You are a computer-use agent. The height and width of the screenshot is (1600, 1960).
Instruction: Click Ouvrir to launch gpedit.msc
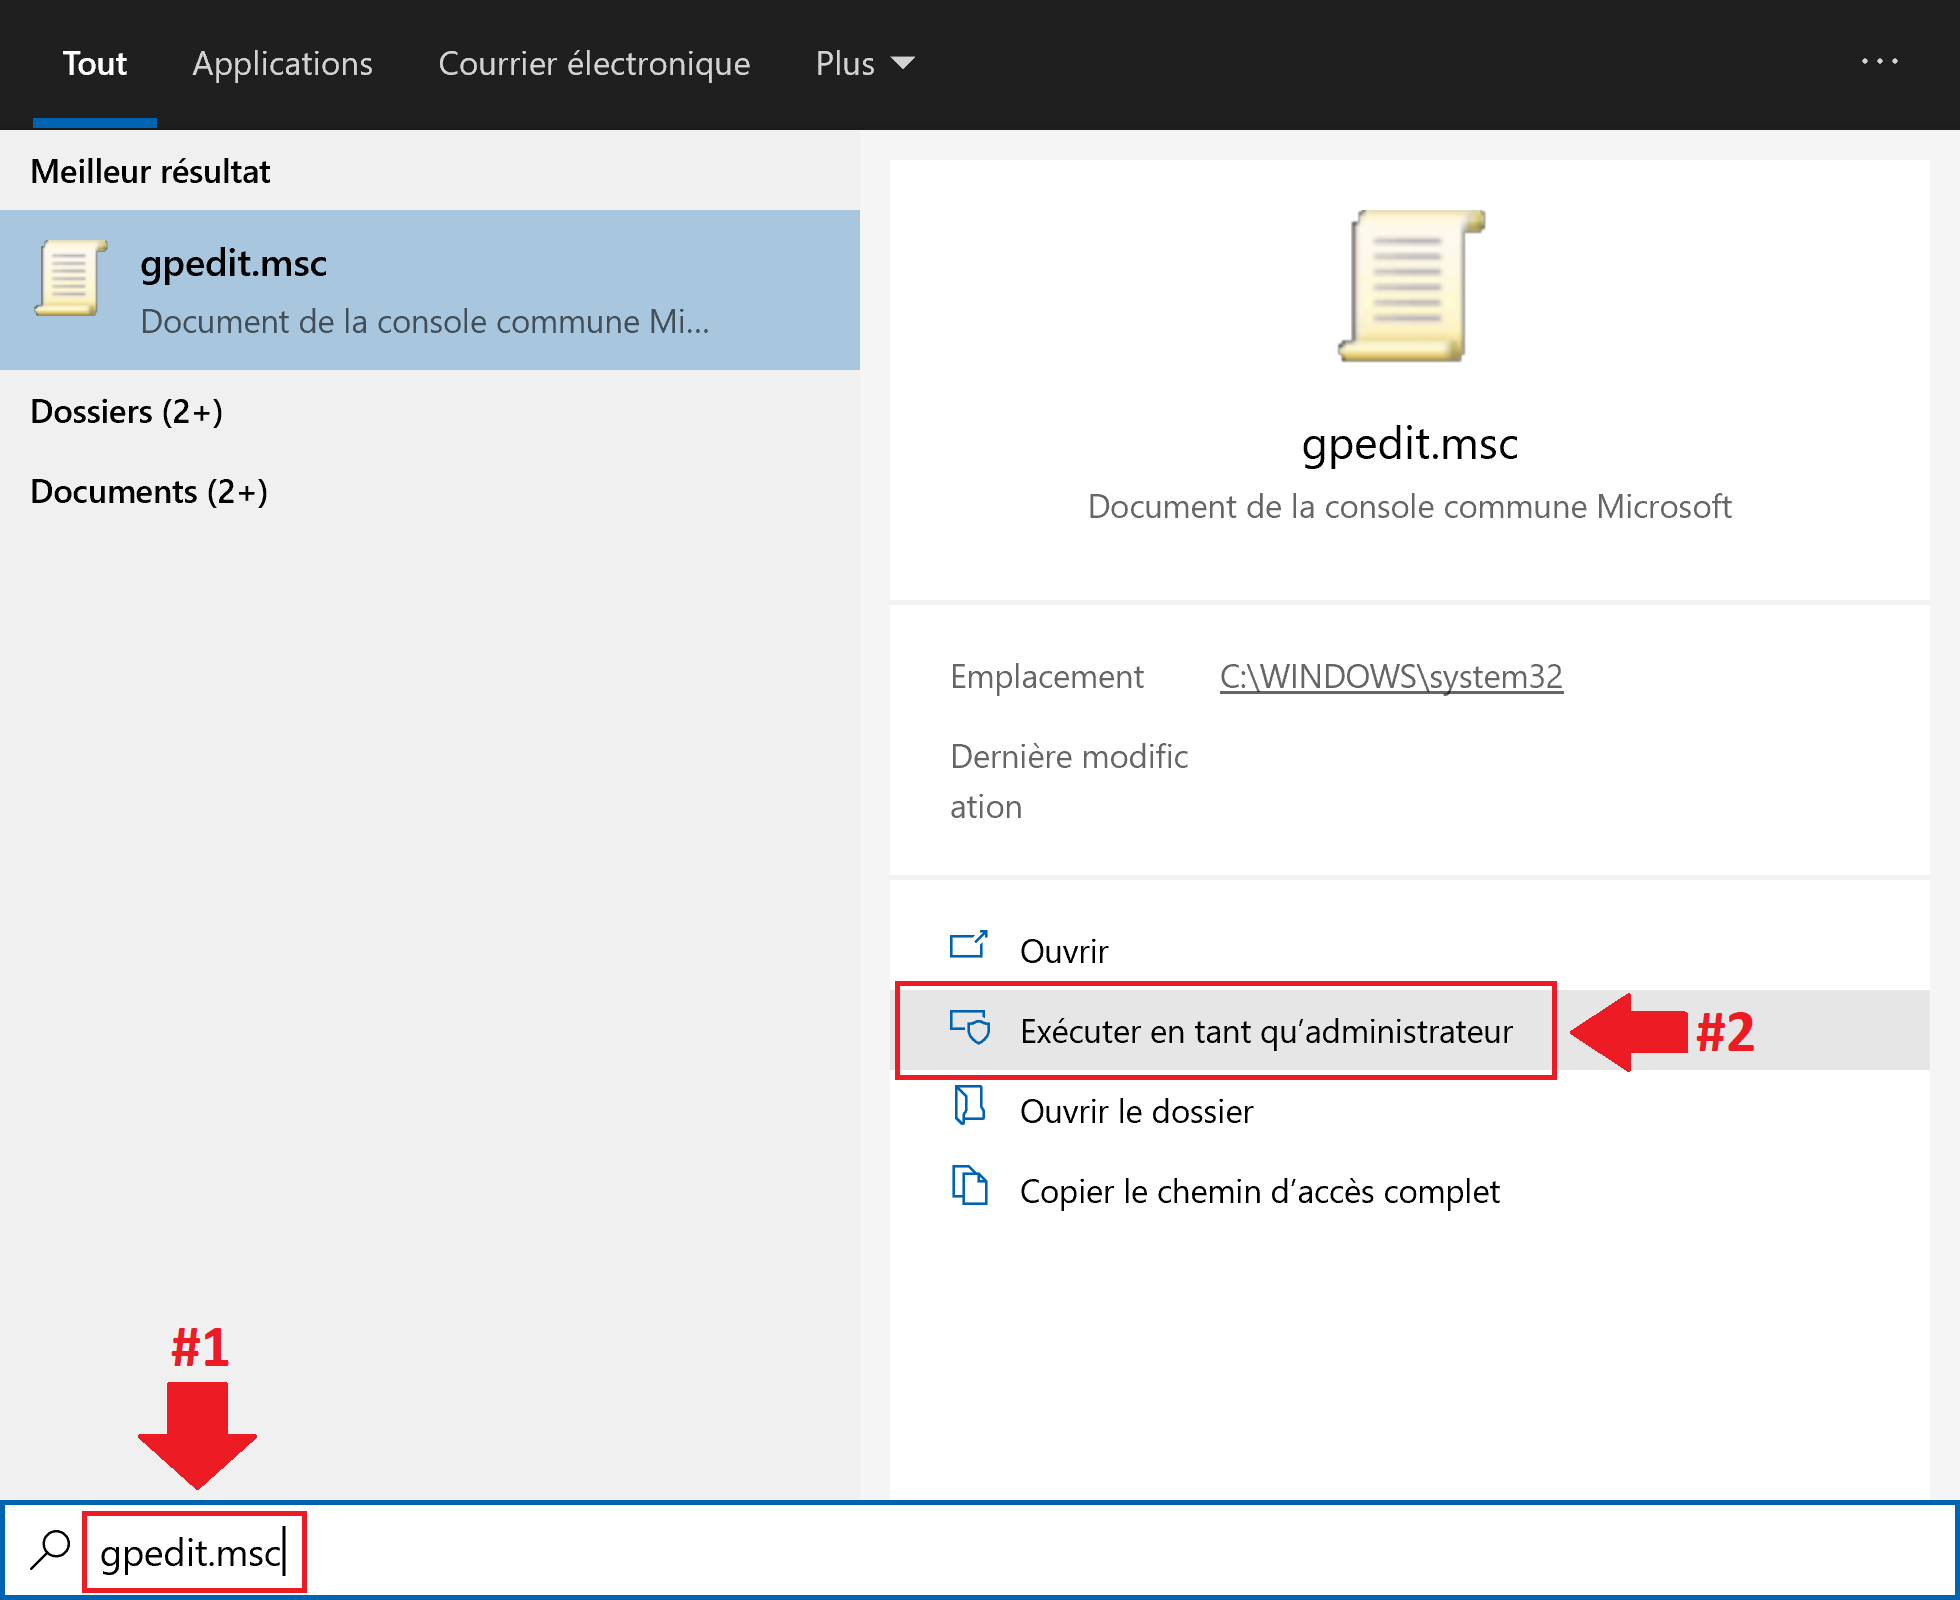[x=1064, y=951]
